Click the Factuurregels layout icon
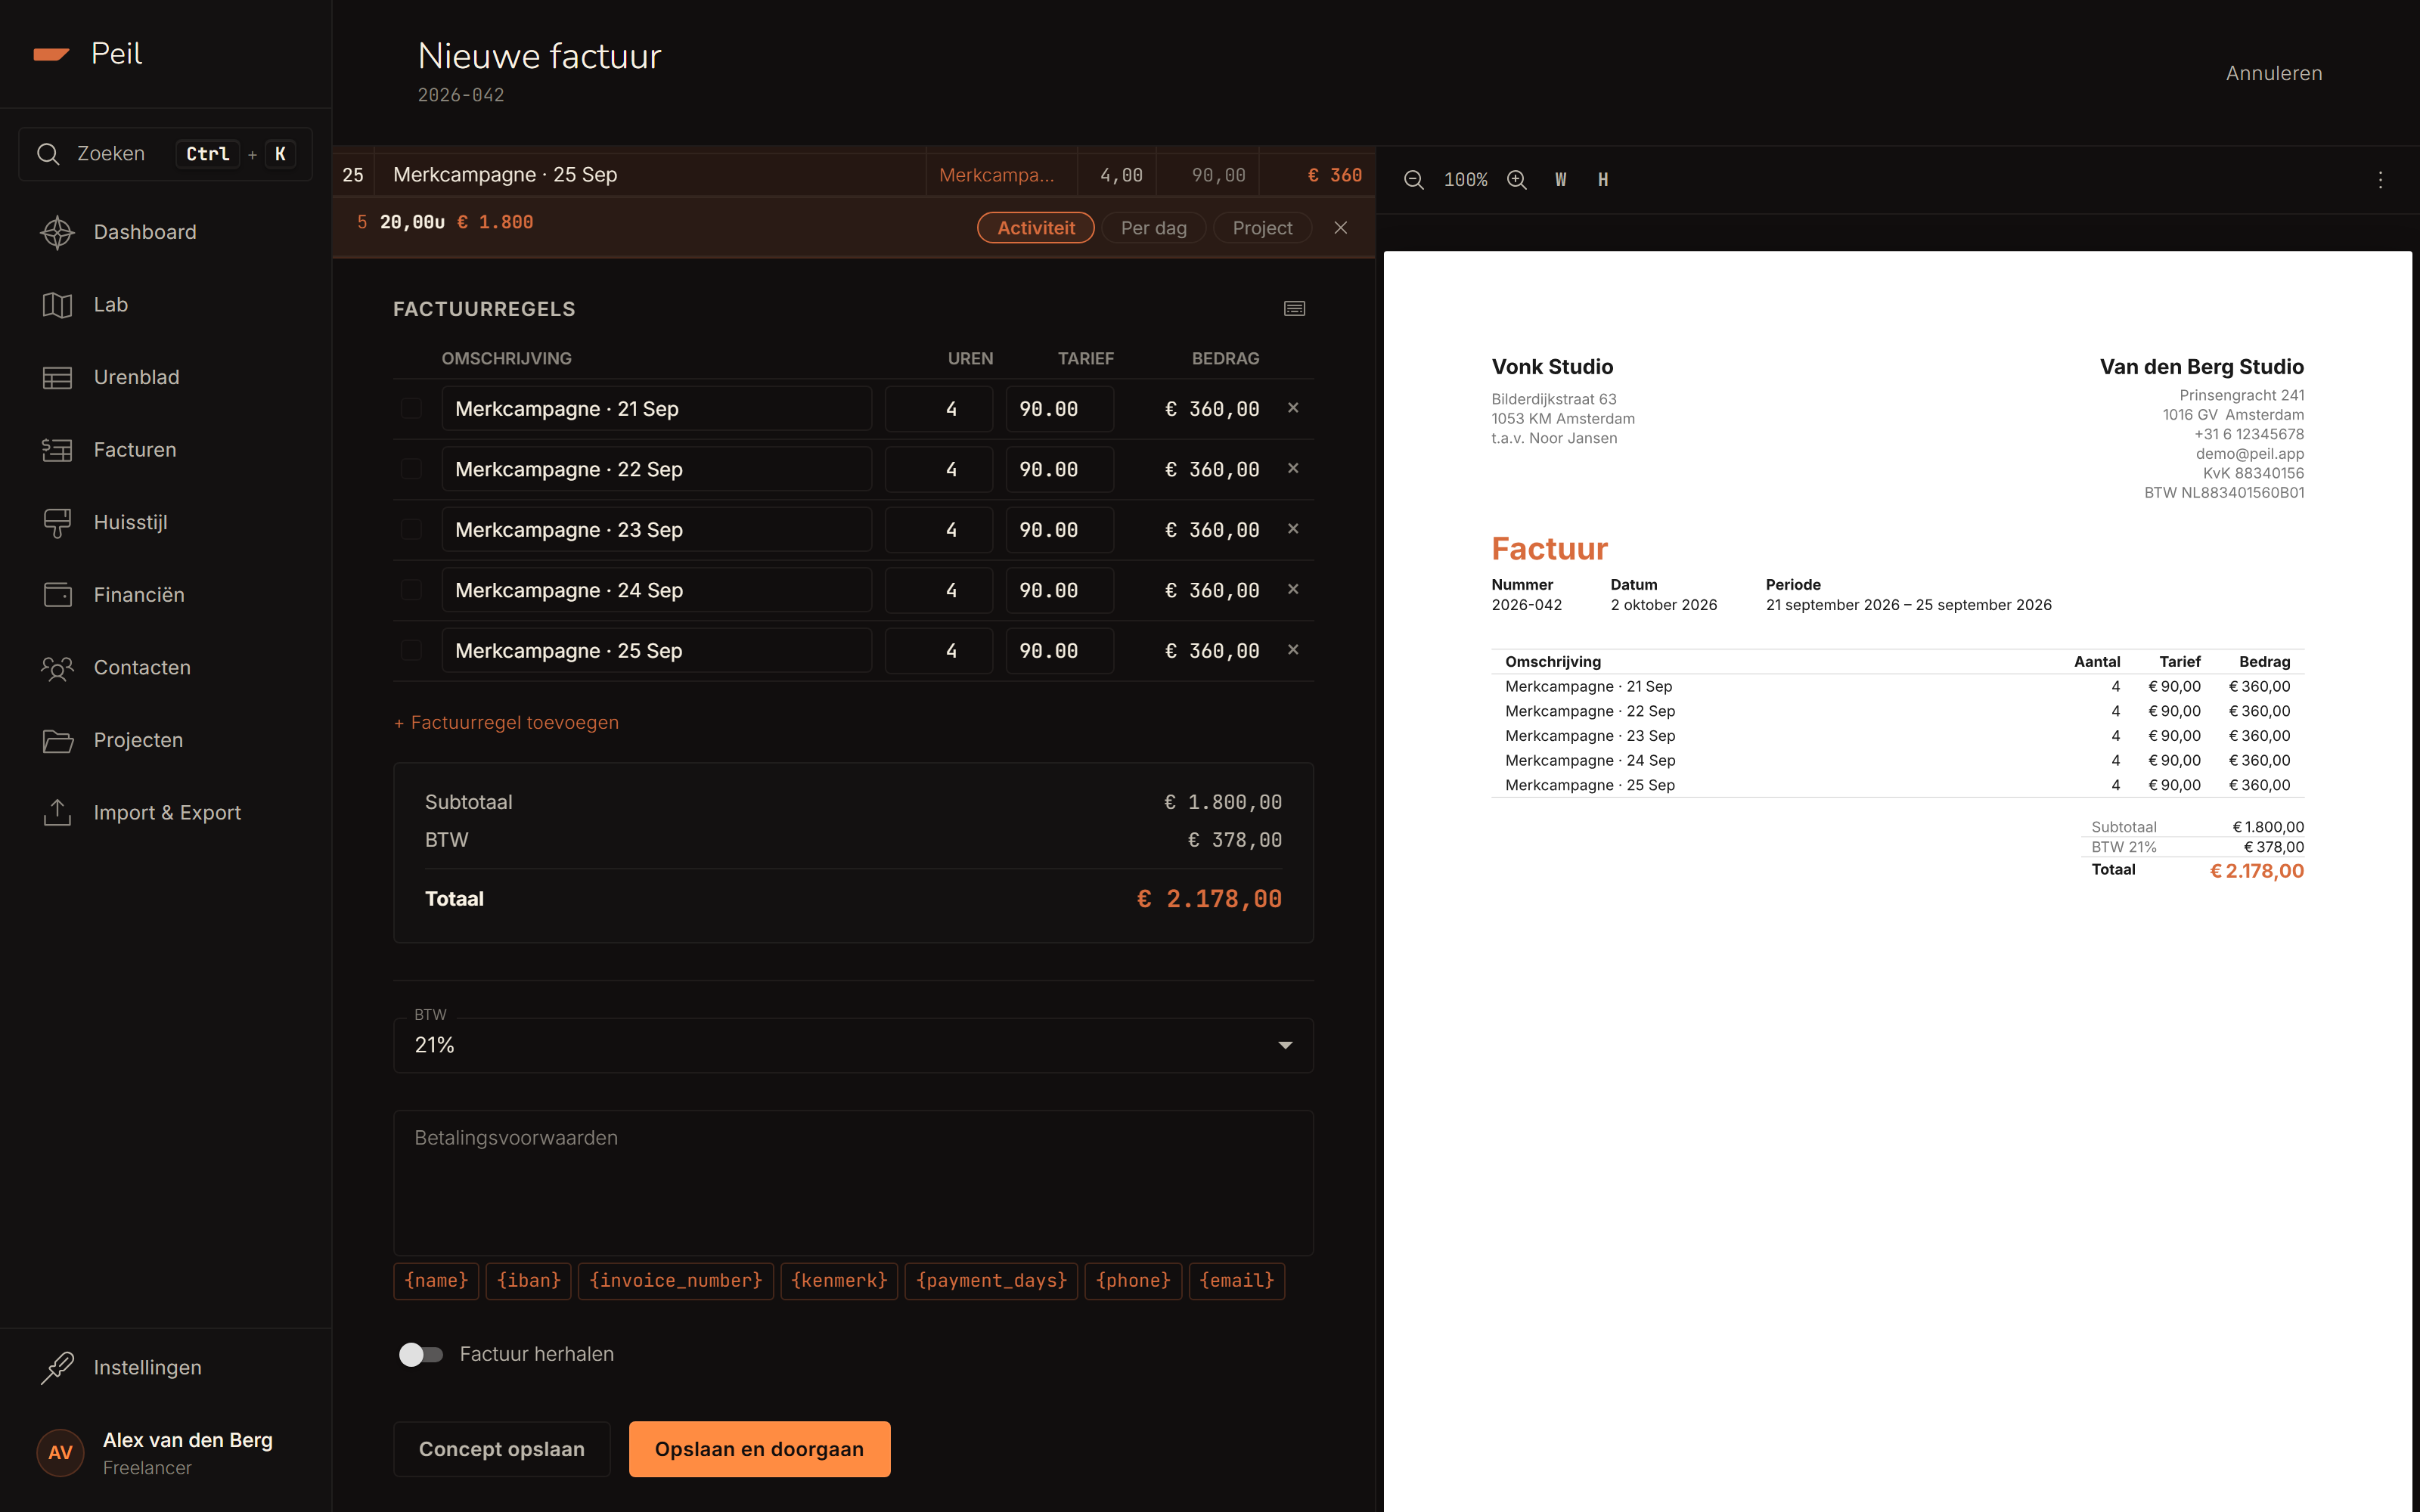2420x1512 pixels. click(1294, 309)
